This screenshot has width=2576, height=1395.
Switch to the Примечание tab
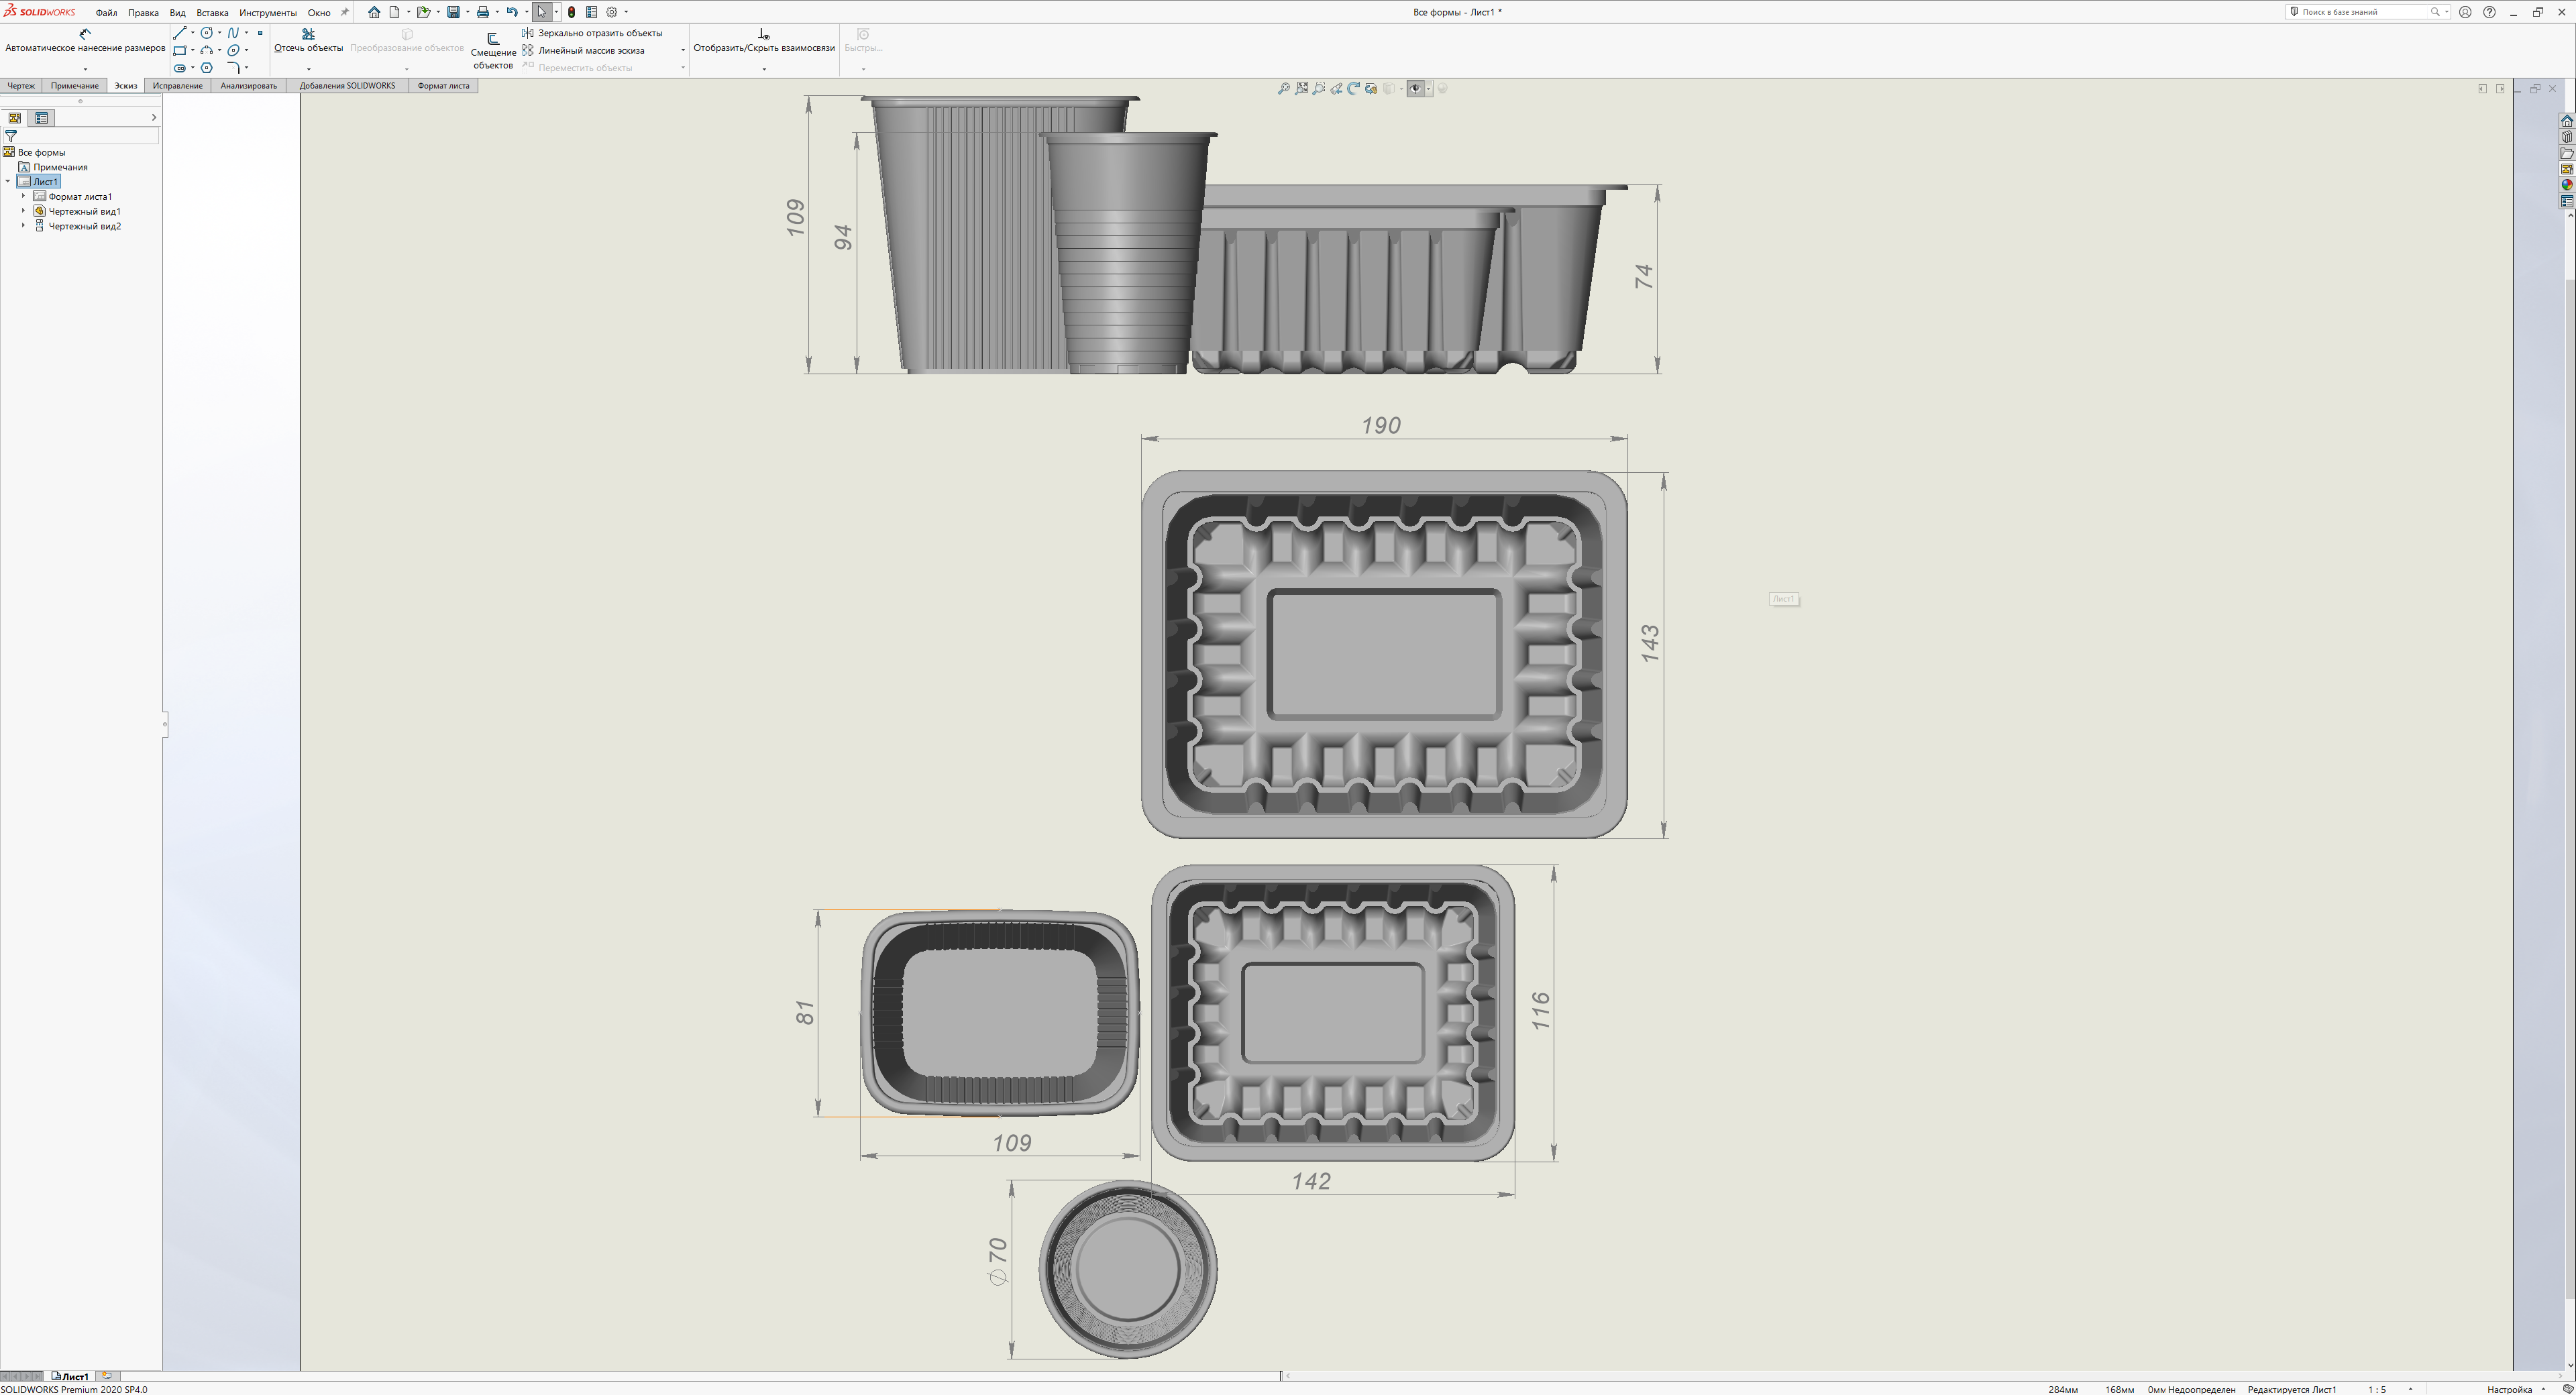[75, 86]
